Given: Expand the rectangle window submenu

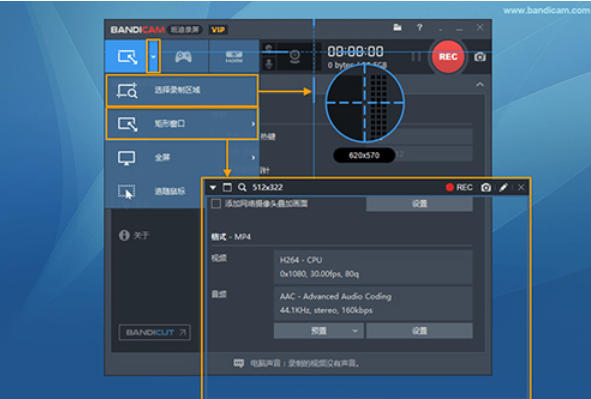Looking at the screenshot, I should [x=182, y=124].
